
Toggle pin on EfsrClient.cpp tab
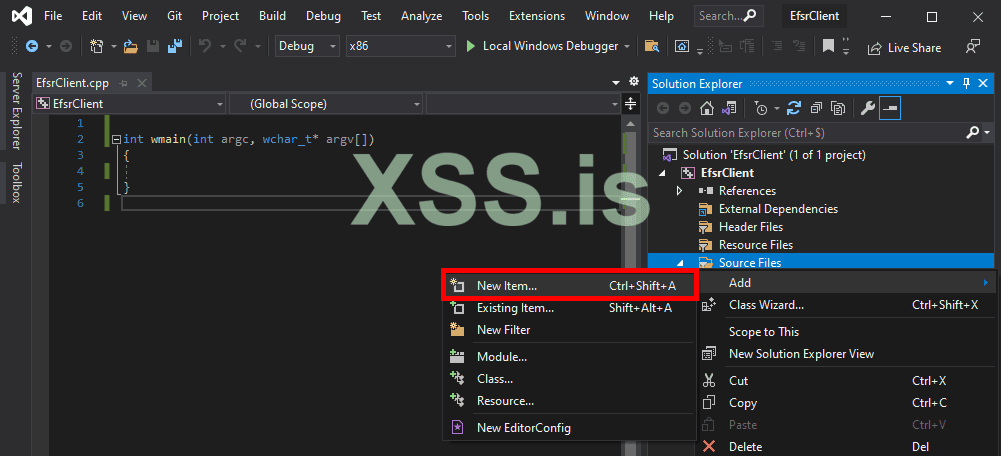(124, 83)
